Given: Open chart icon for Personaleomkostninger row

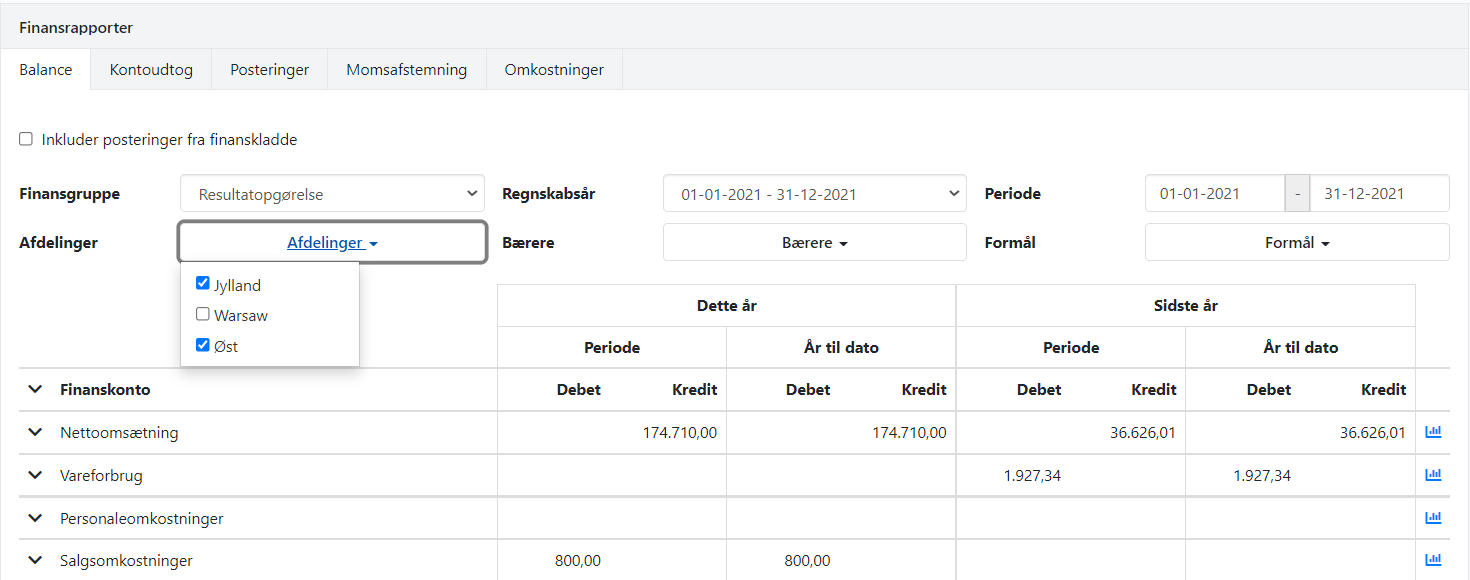Looking at the screenshot, I should (x=1433, y=518).
